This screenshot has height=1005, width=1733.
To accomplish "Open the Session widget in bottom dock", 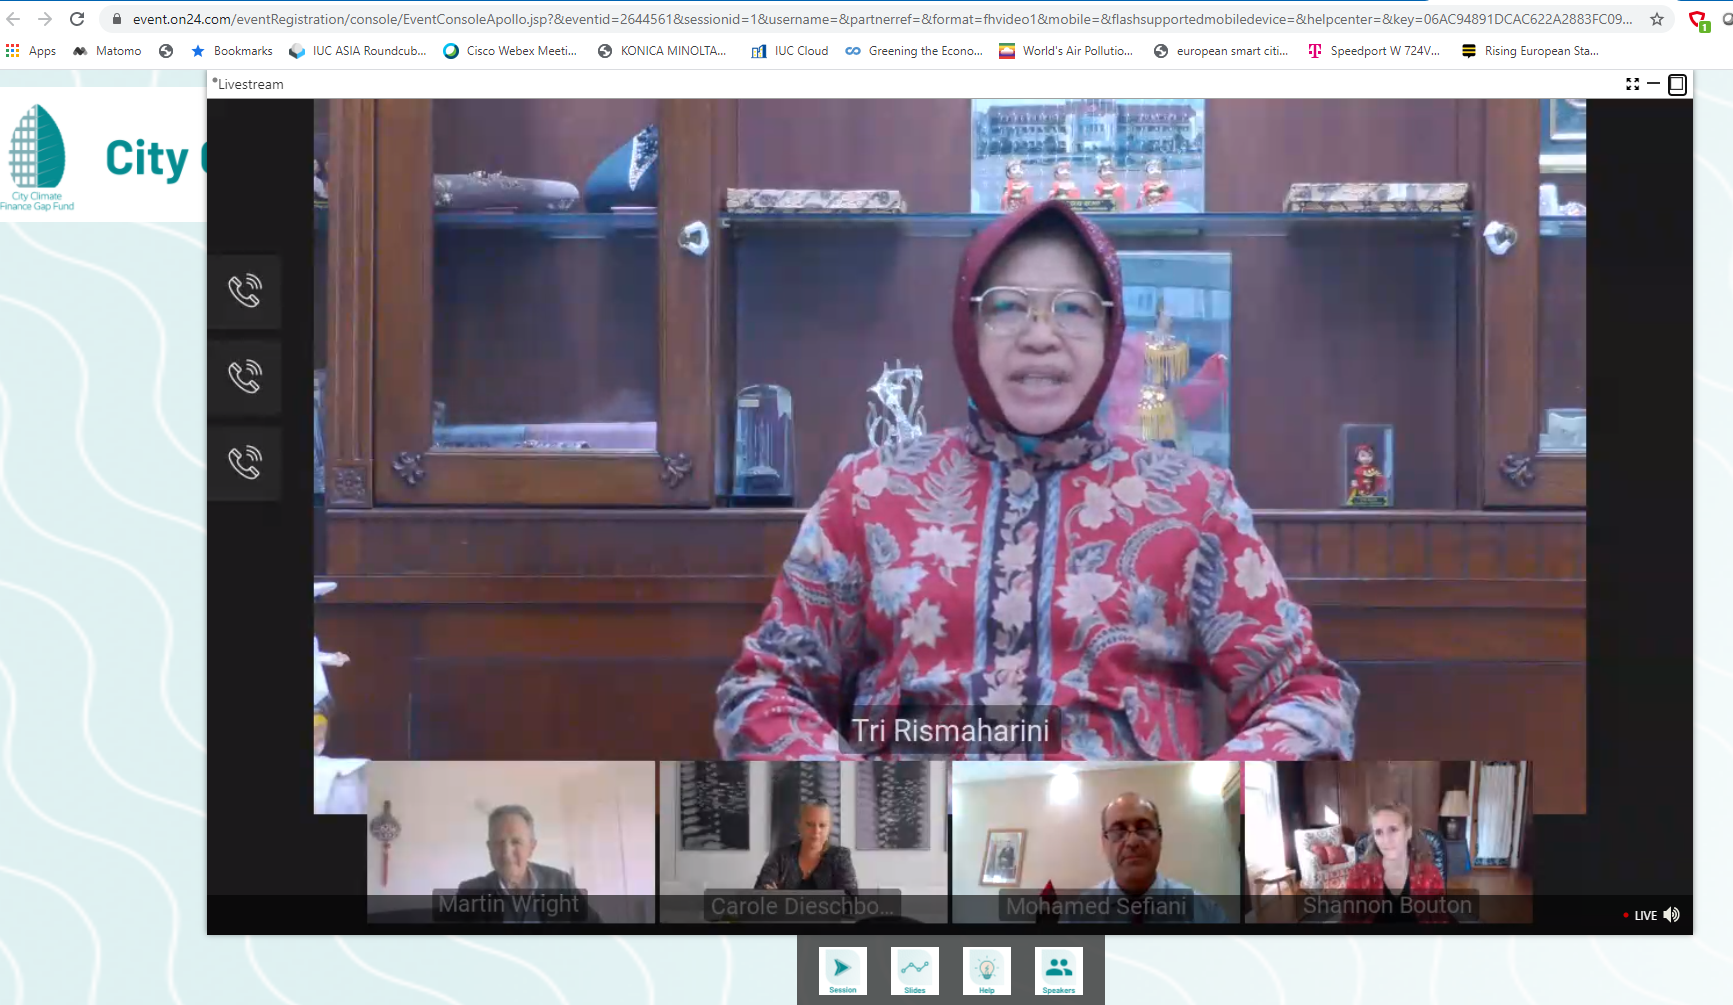I will click(842, 970).
